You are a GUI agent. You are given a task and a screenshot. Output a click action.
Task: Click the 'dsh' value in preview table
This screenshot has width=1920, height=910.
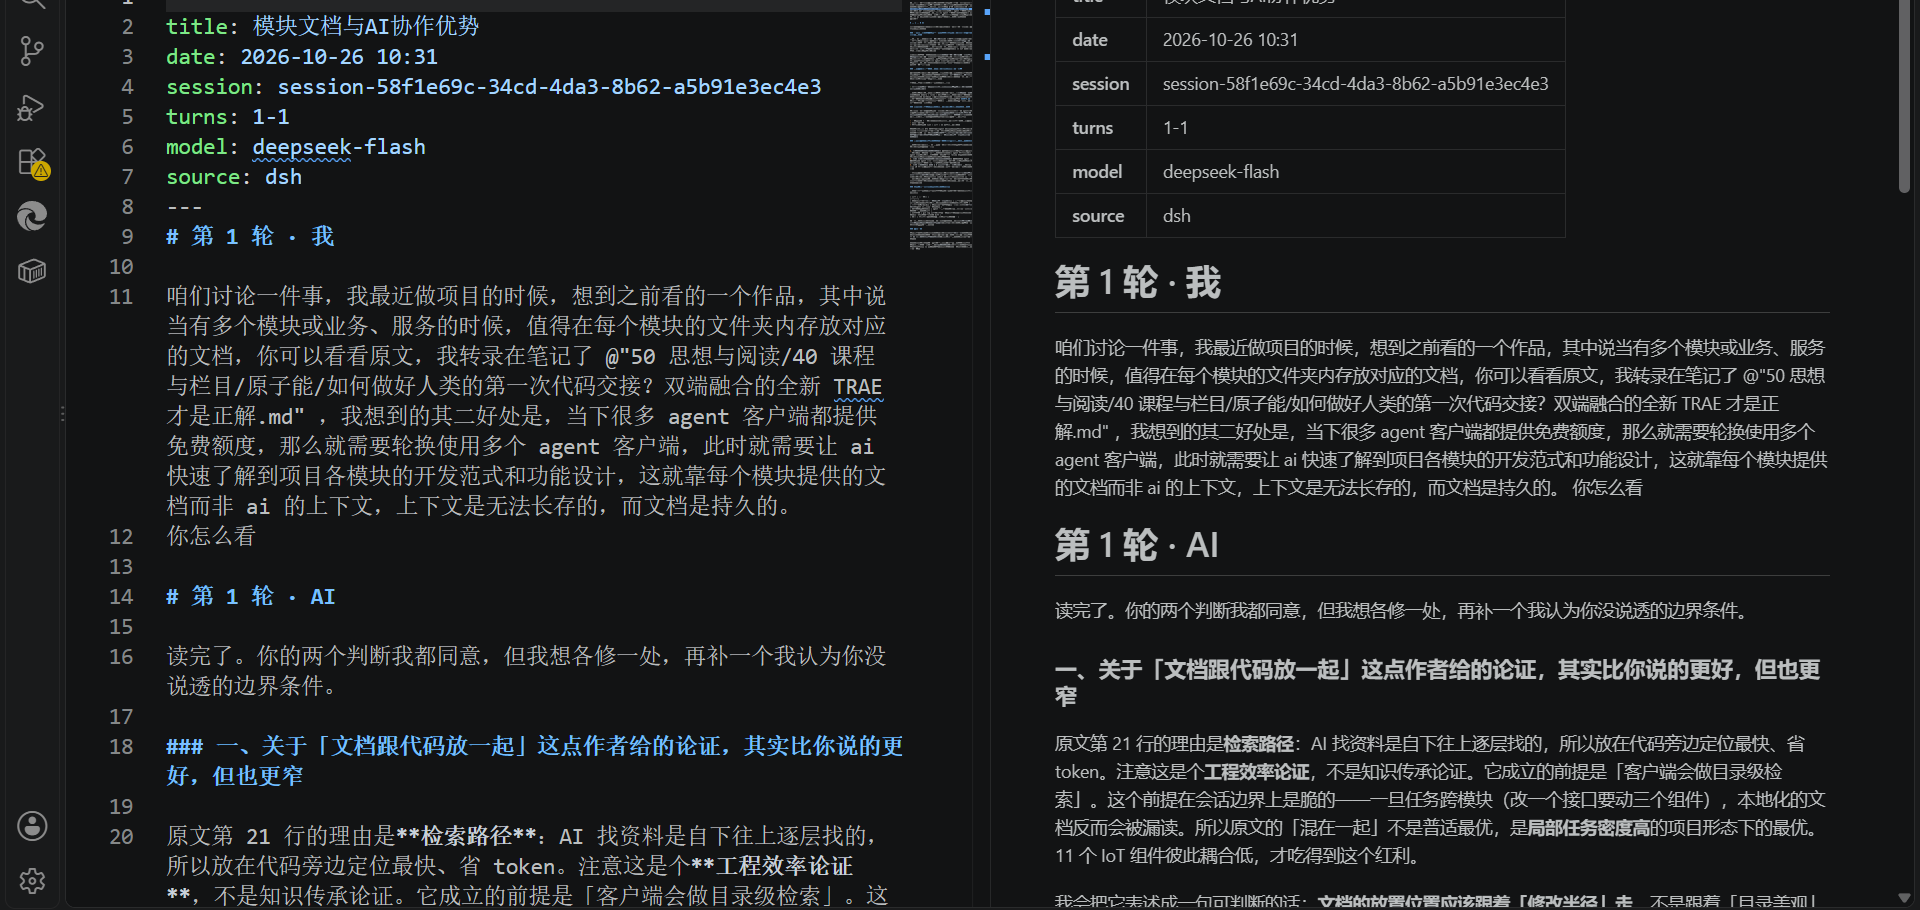tap(1177, 216)
